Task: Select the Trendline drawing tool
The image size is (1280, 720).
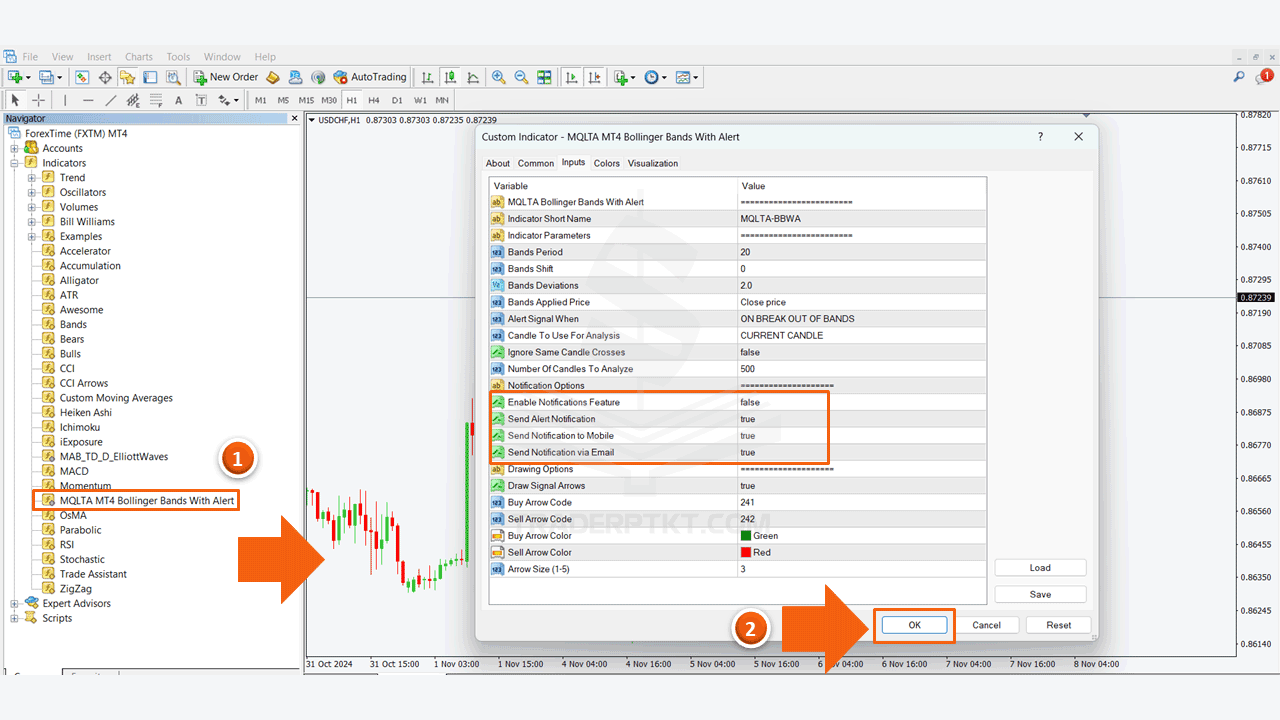Action: (110, 100)
